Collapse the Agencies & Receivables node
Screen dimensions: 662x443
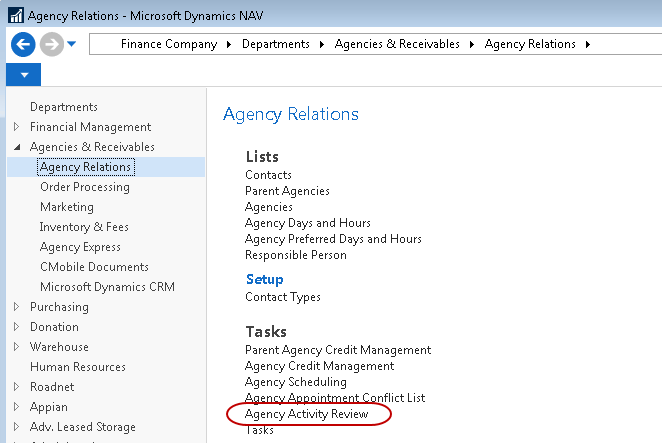click(x=16, y=147)
